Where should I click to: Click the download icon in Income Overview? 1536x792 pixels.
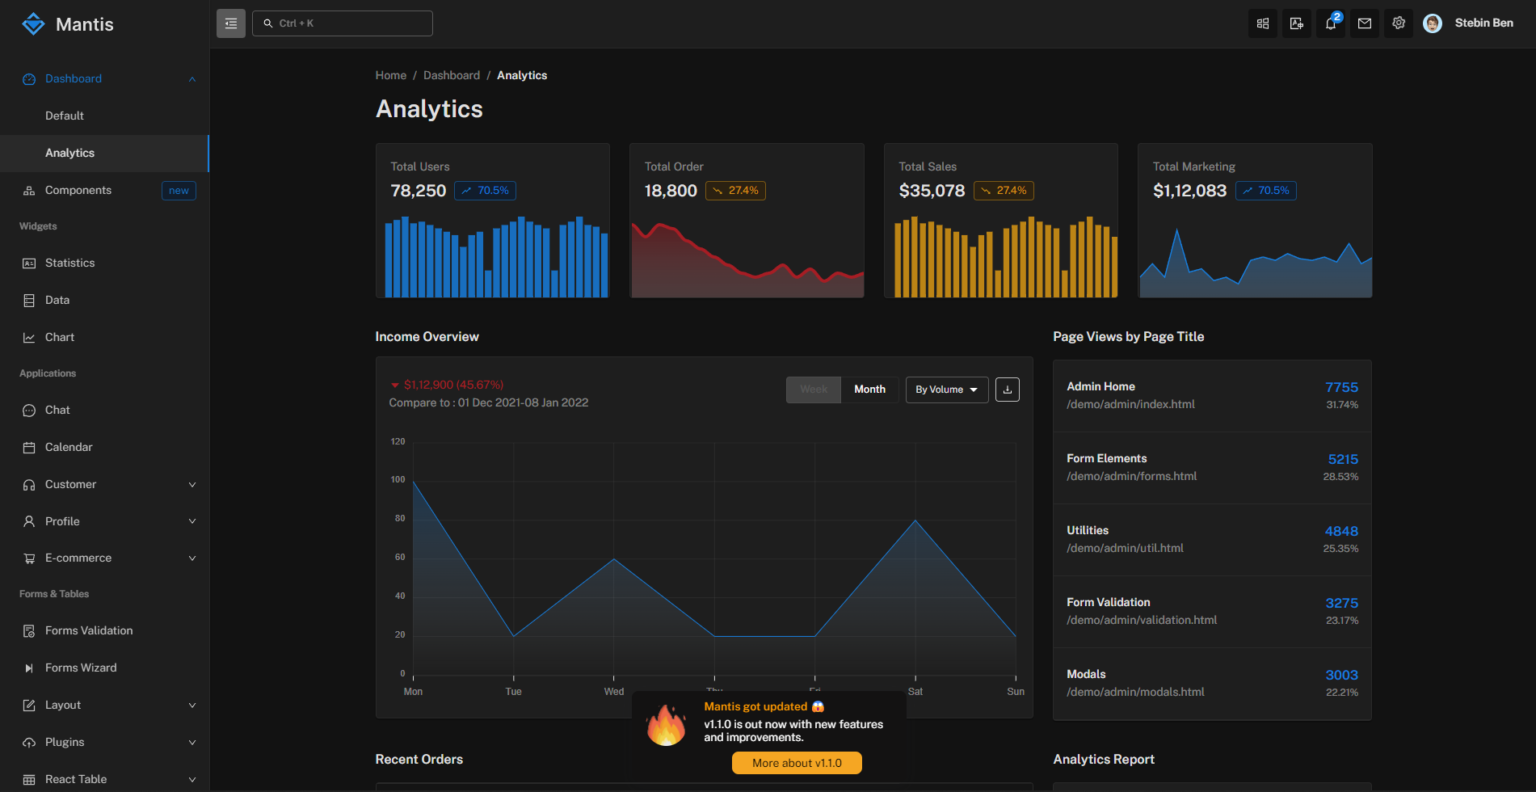(x=1008, y=389)
